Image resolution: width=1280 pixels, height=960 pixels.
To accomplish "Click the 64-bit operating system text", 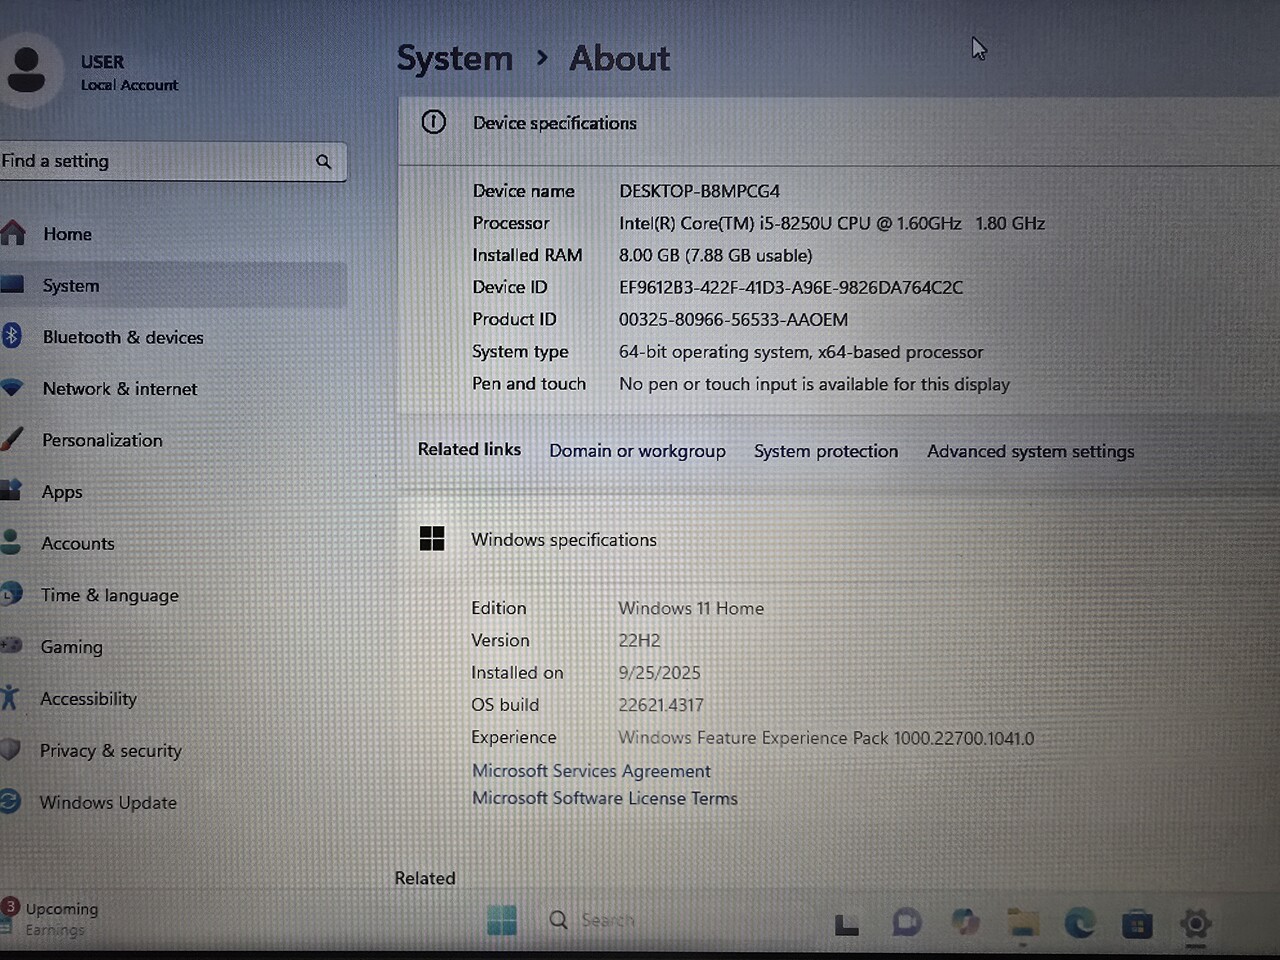I will (x=801, y=352).
